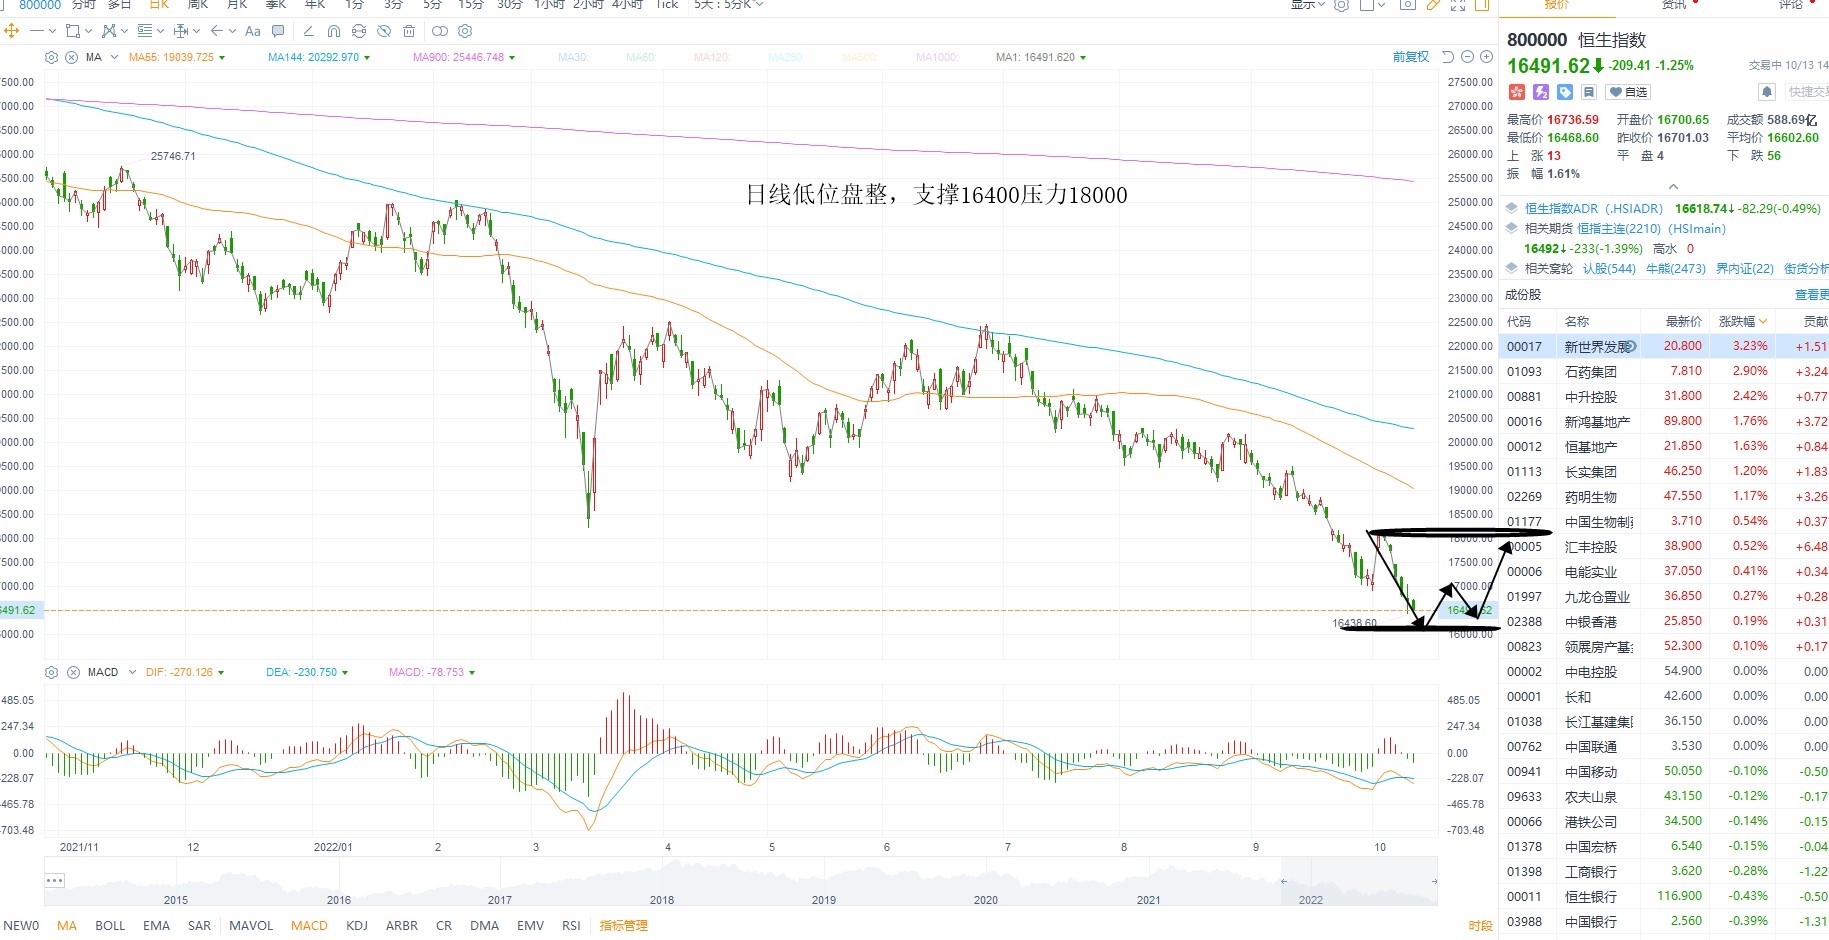Screen dimensions: 1829x940
Task: Expand MACD DIF value dropdown
Action: point(221,673)
